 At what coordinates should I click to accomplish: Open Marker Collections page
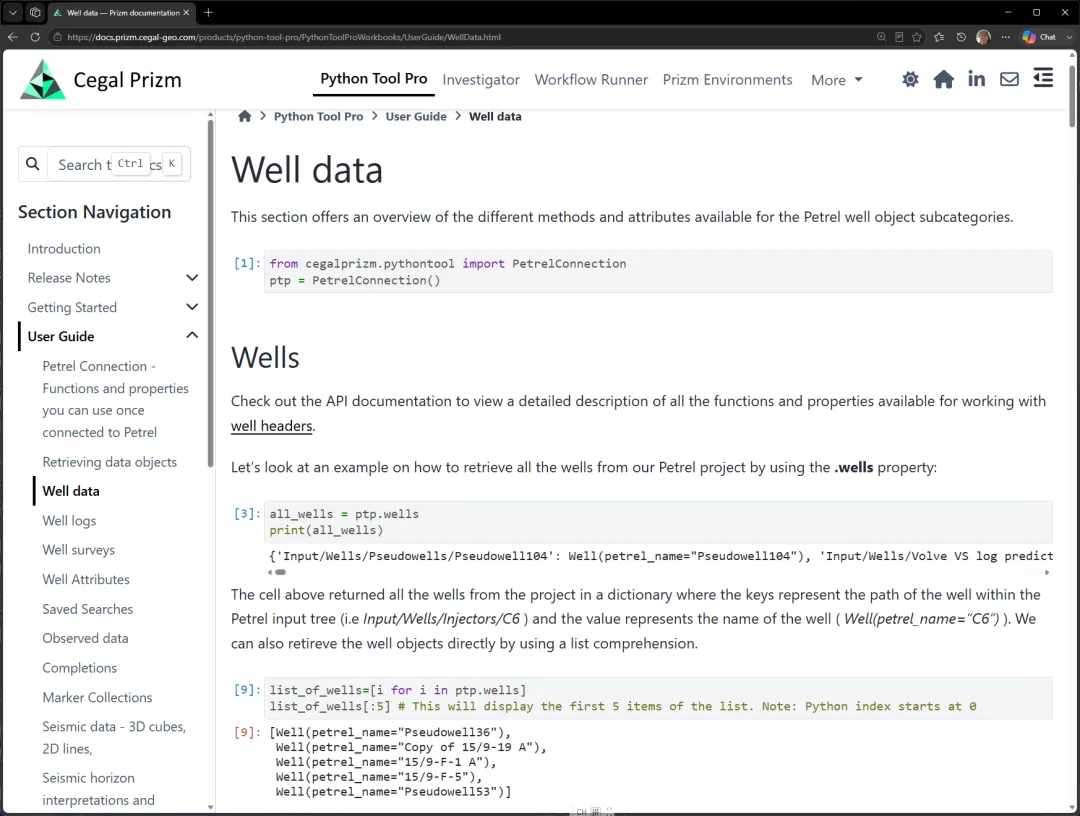97,698
